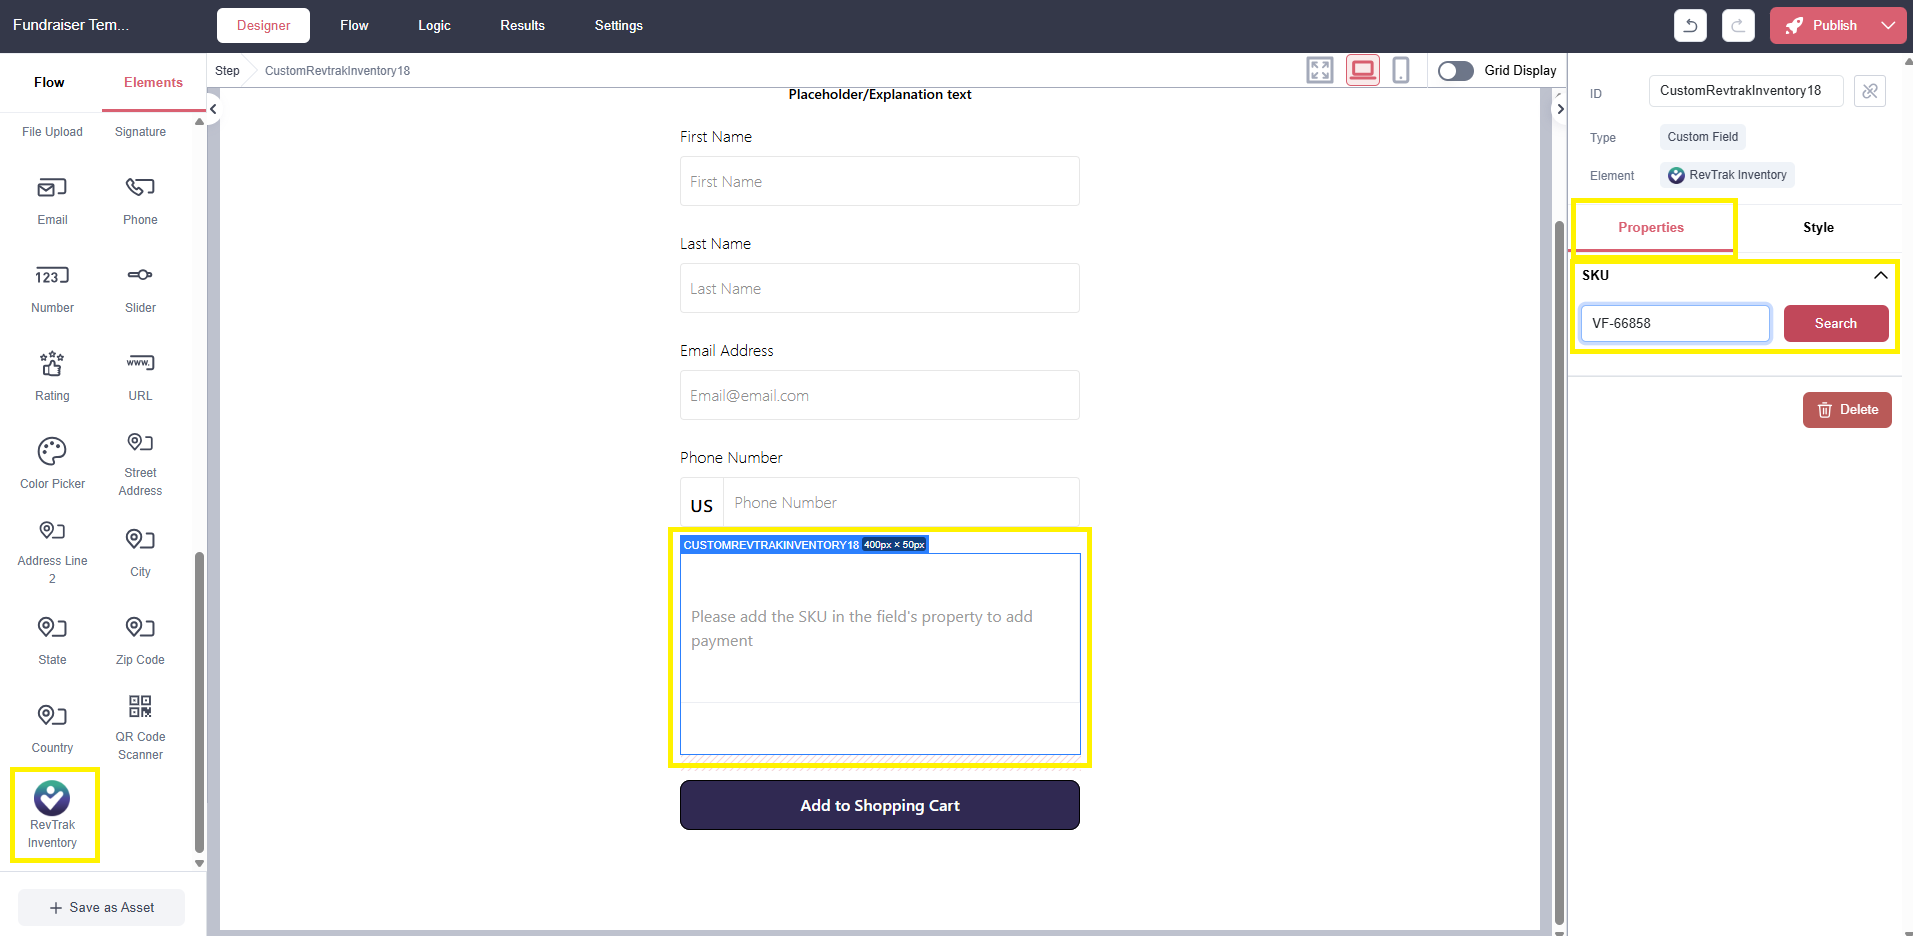The height and width of the screenshot is (936, 1913).
Task: Add the Rating element
Action: [52, 377]
